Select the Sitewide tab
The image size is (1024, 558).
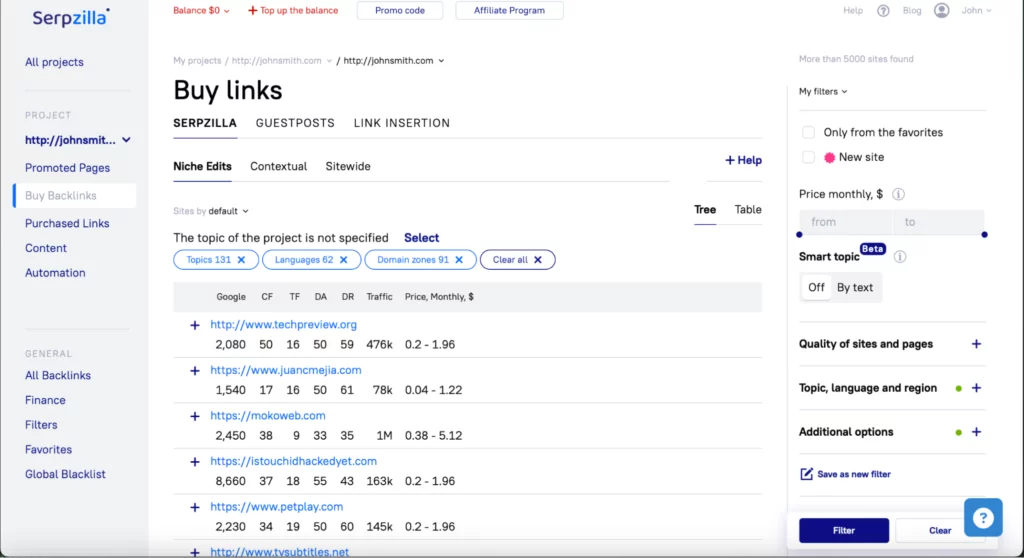click(348, 167)
